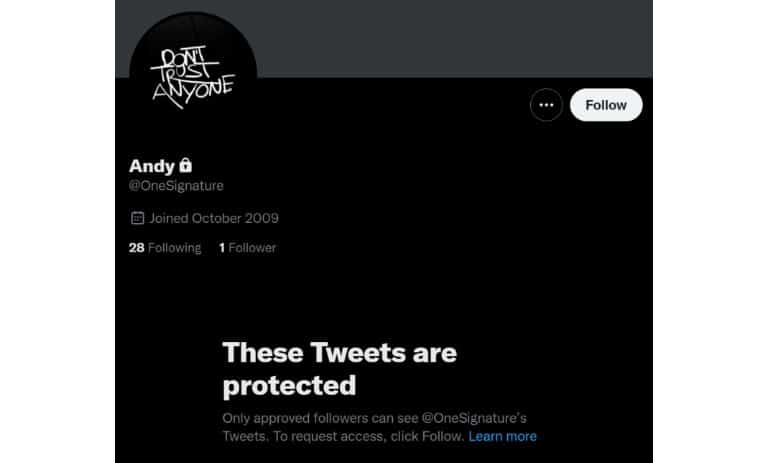Image resolution: width=768 pixels, height=463 pixels.
Task: Open the 28 Following list
Action: pyautogui.click(x=165, y=248)
